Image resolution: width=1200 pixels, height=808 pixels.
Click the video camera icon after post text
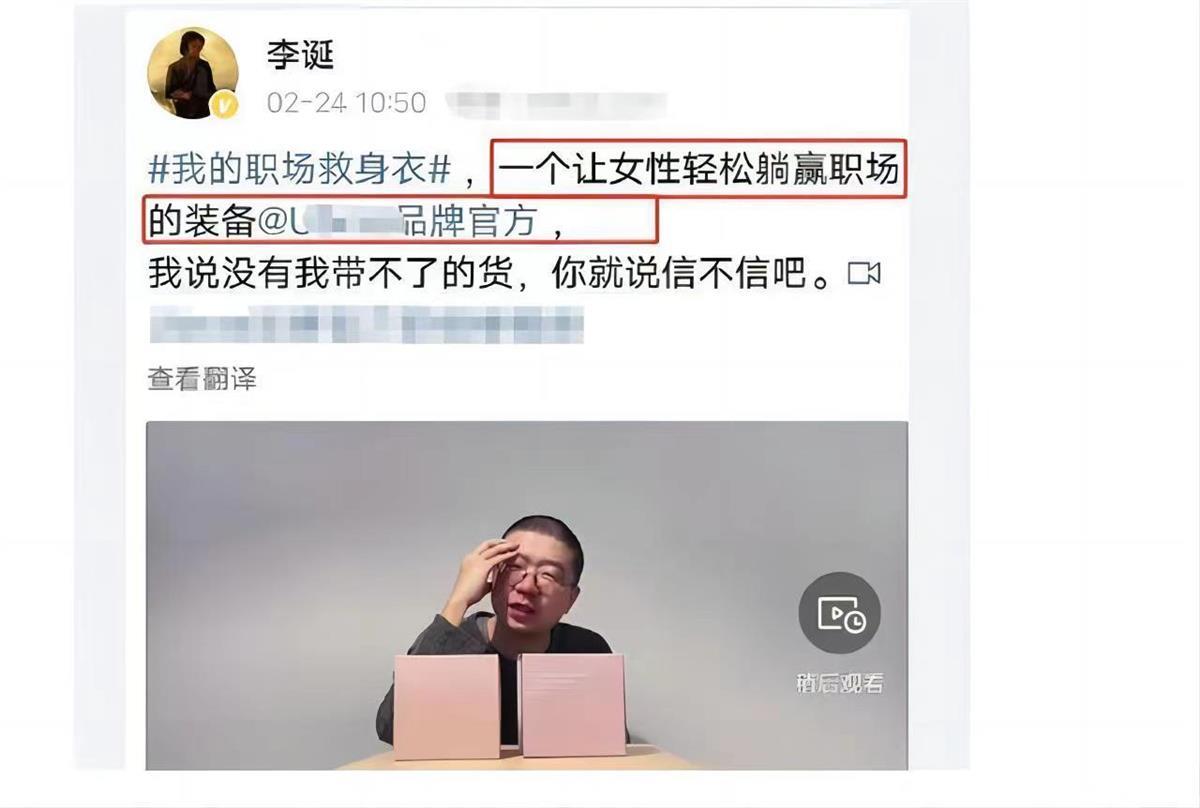tap(864, 273)
